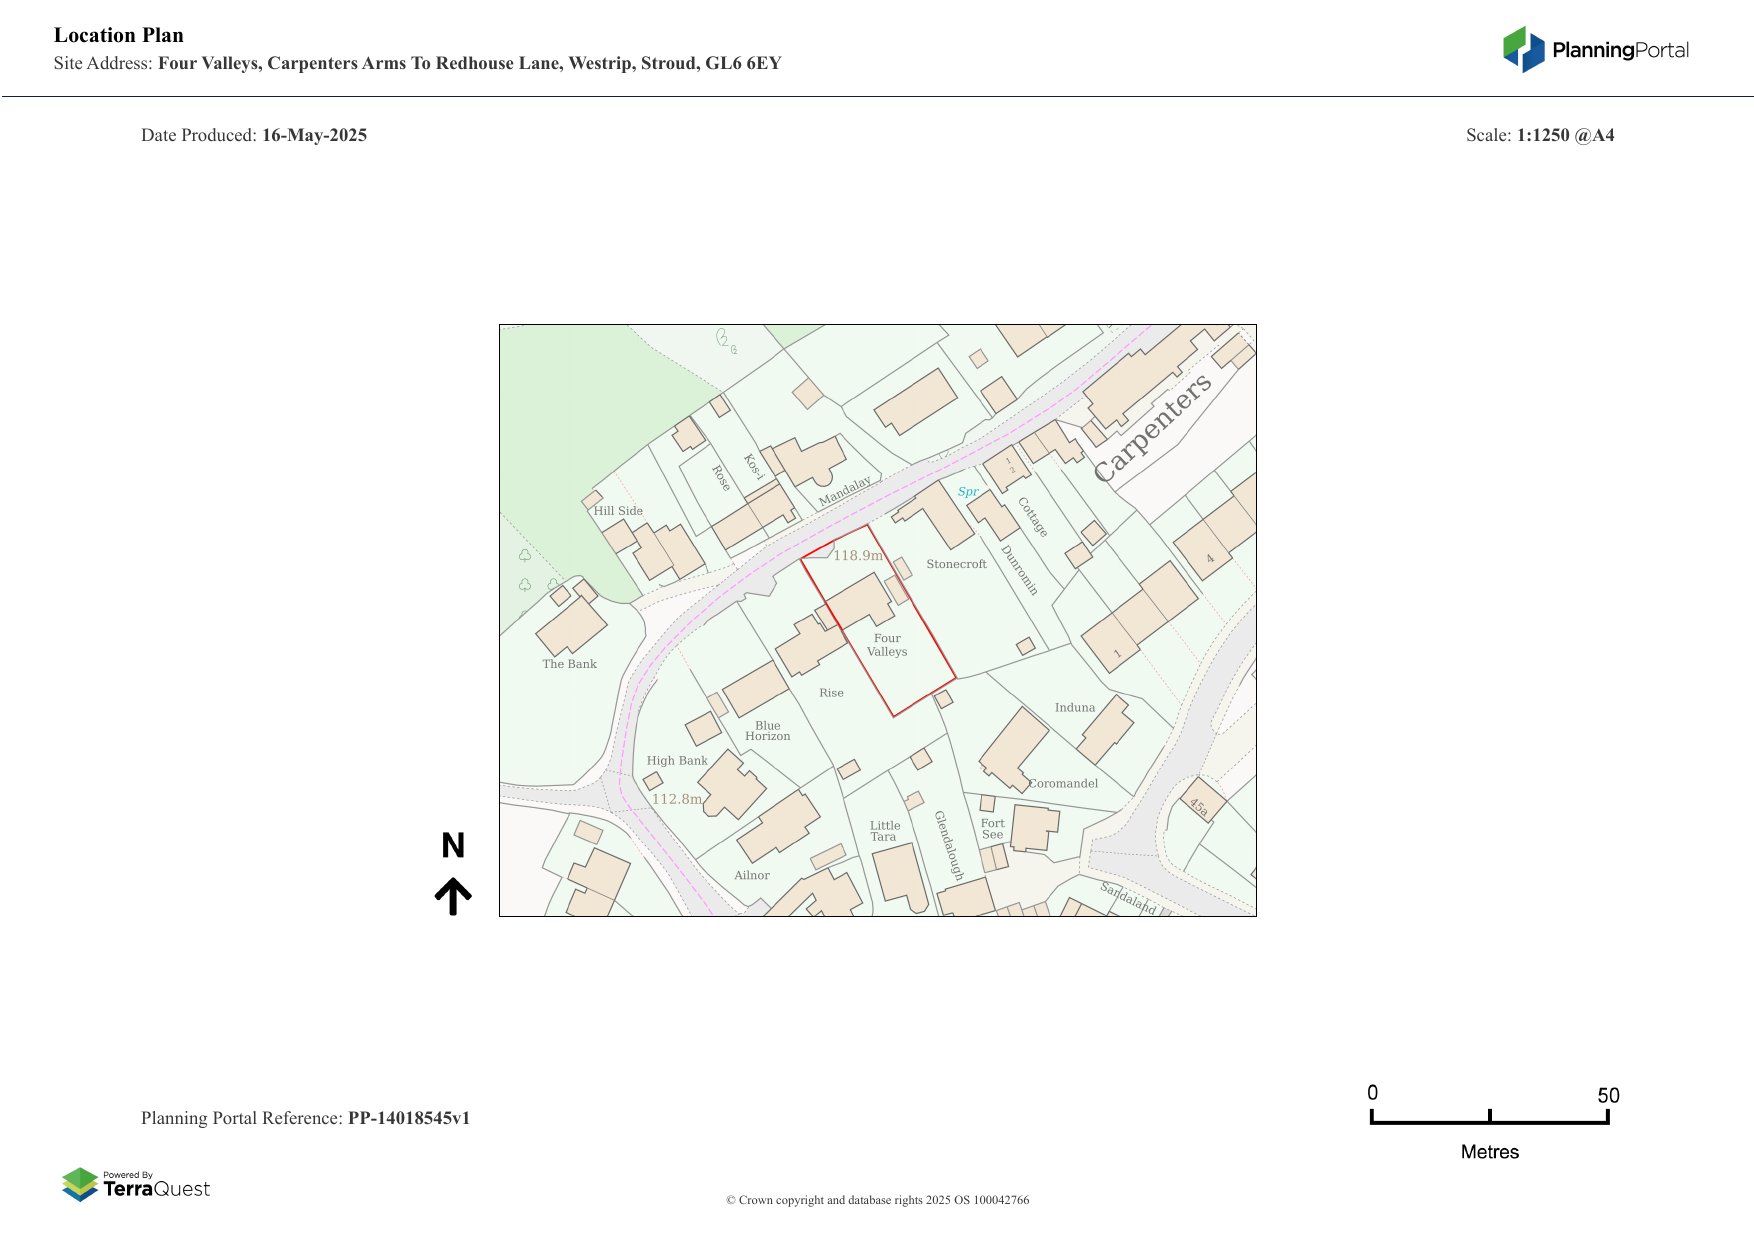Click the Stonecroft property label
This screenshot has width=1754, height=1241.
[x=956, y=564]
